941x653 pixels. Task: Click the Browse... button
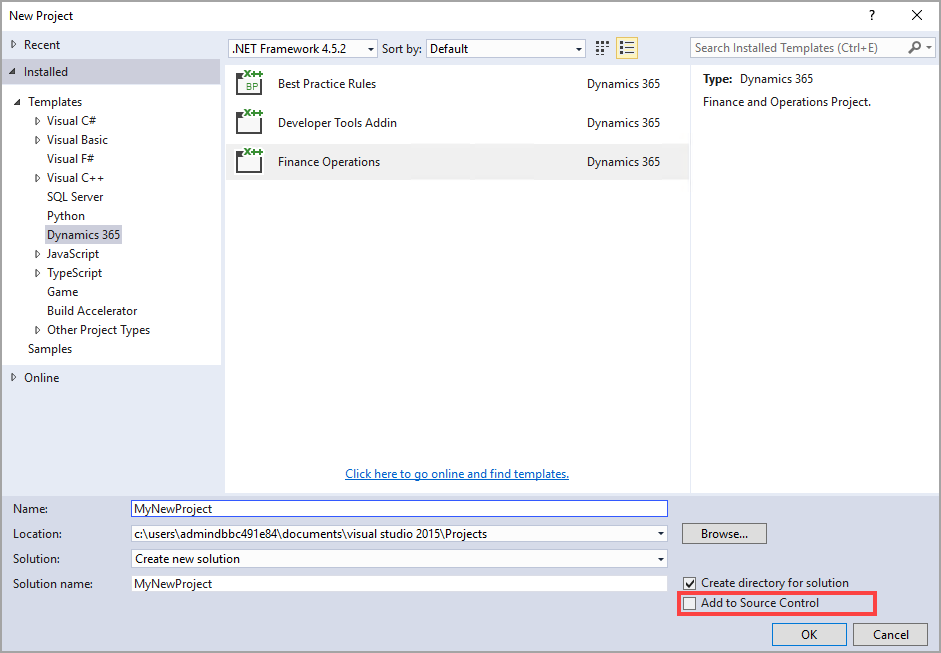coord(724,534)
